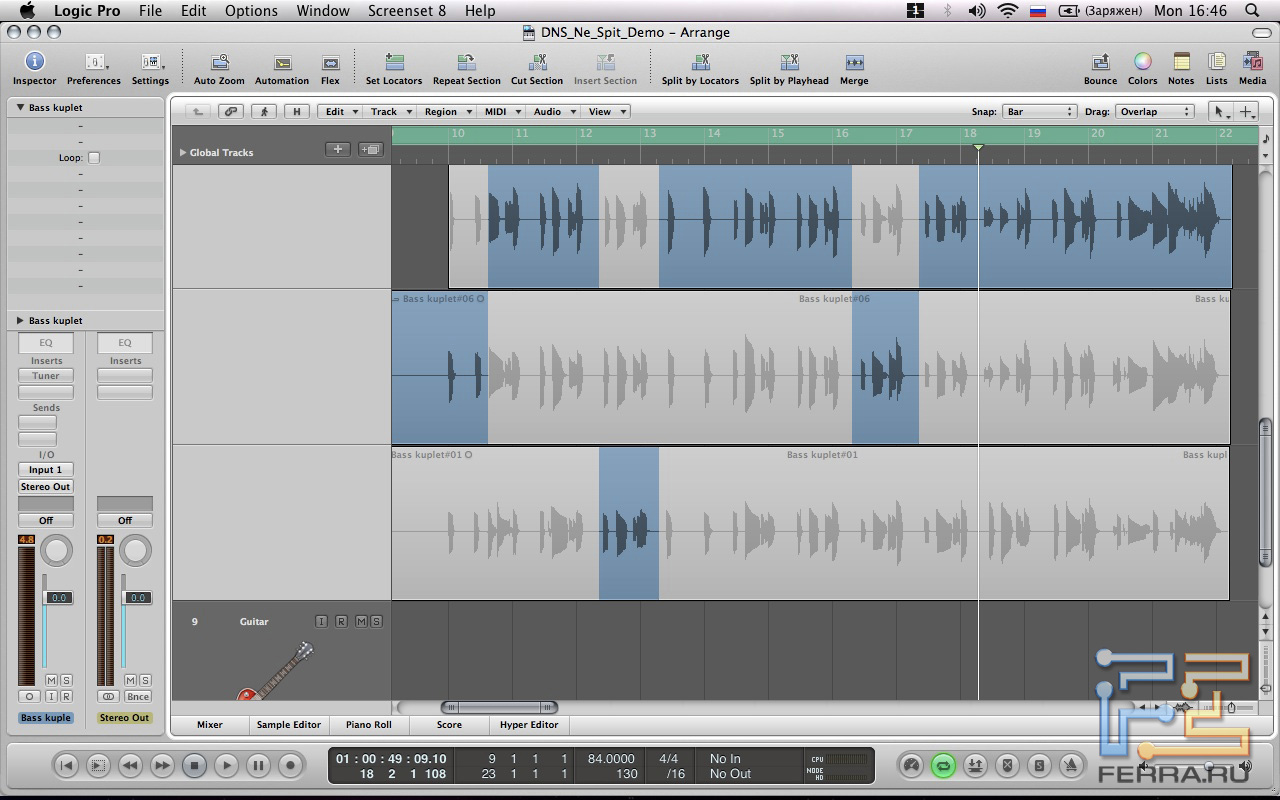
Task: Click the Stereo Out output button
Action: tap(46, 487)
